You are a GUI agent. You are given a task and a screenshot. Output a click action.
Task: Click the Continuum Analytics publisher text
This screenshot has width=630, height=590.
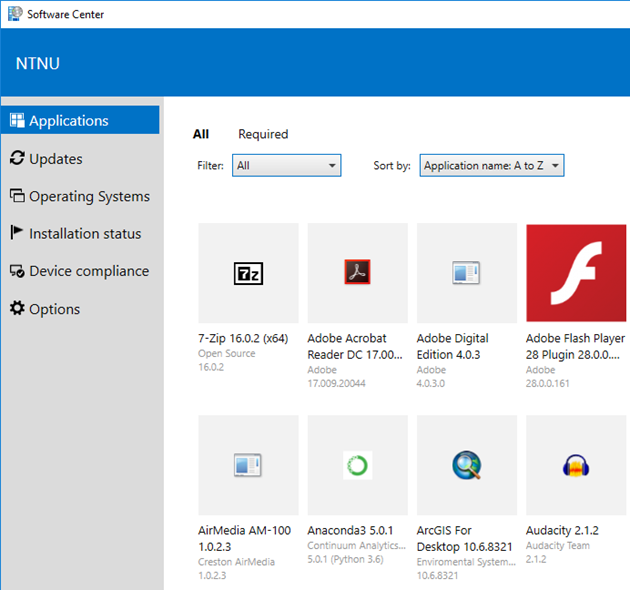357,545
